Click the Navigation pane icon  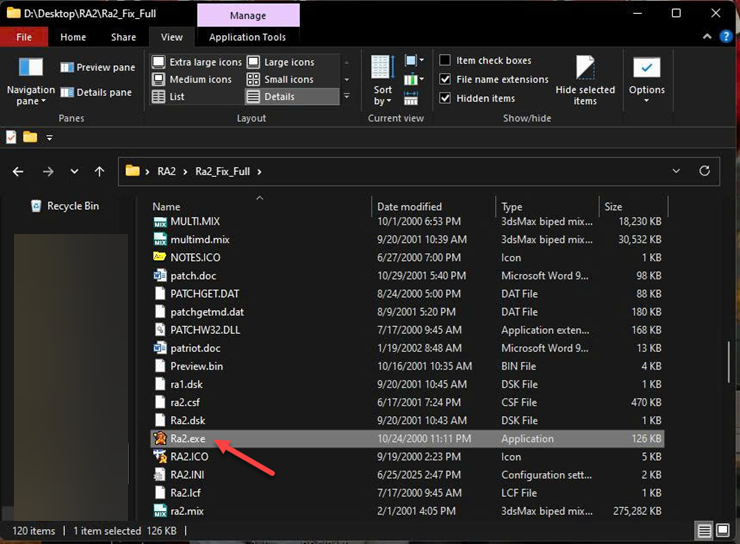point(31,67)
